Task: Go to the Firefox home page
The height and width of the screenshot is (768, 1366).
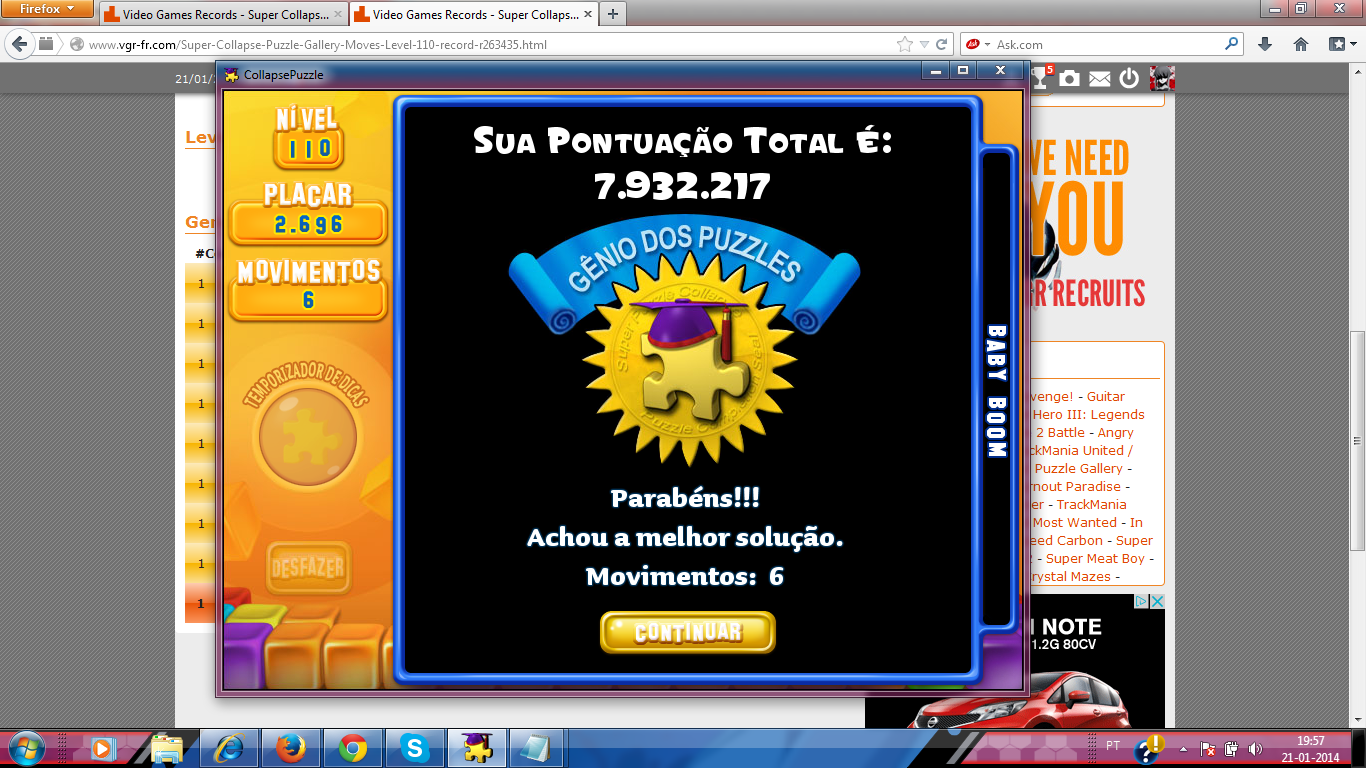Action: pyautogui.click(x=1301, y=45)
